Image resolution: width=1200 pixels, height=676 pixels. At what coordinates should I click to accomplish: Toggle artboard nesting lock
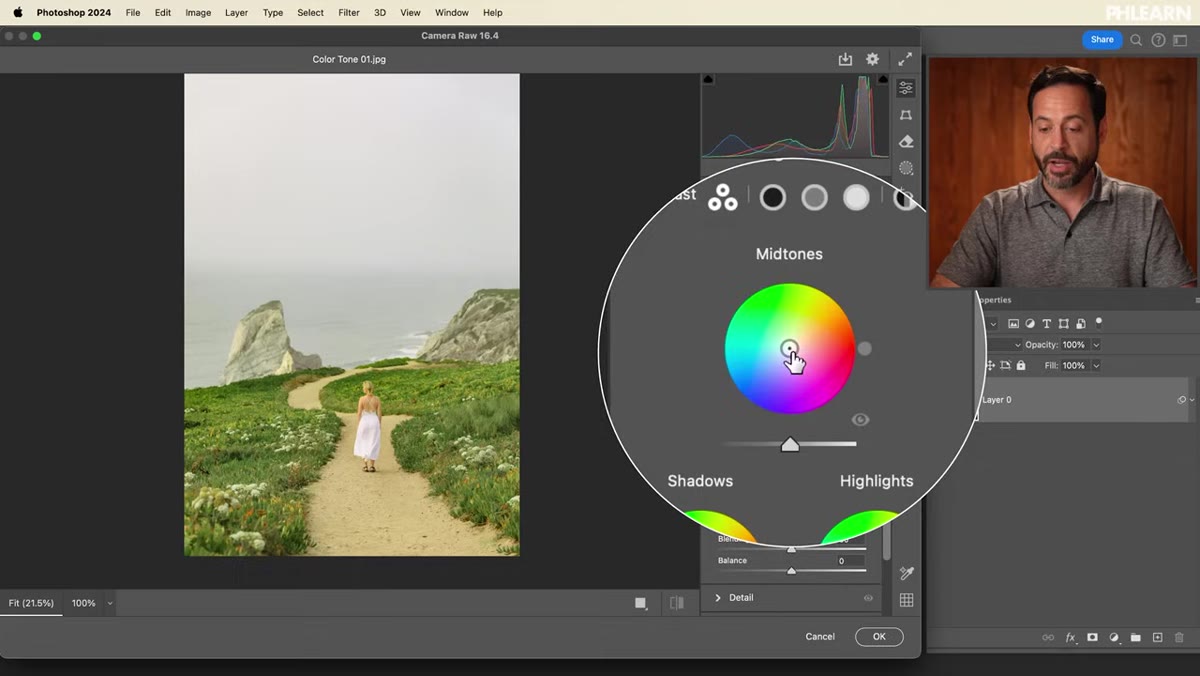pos(1006,366)
